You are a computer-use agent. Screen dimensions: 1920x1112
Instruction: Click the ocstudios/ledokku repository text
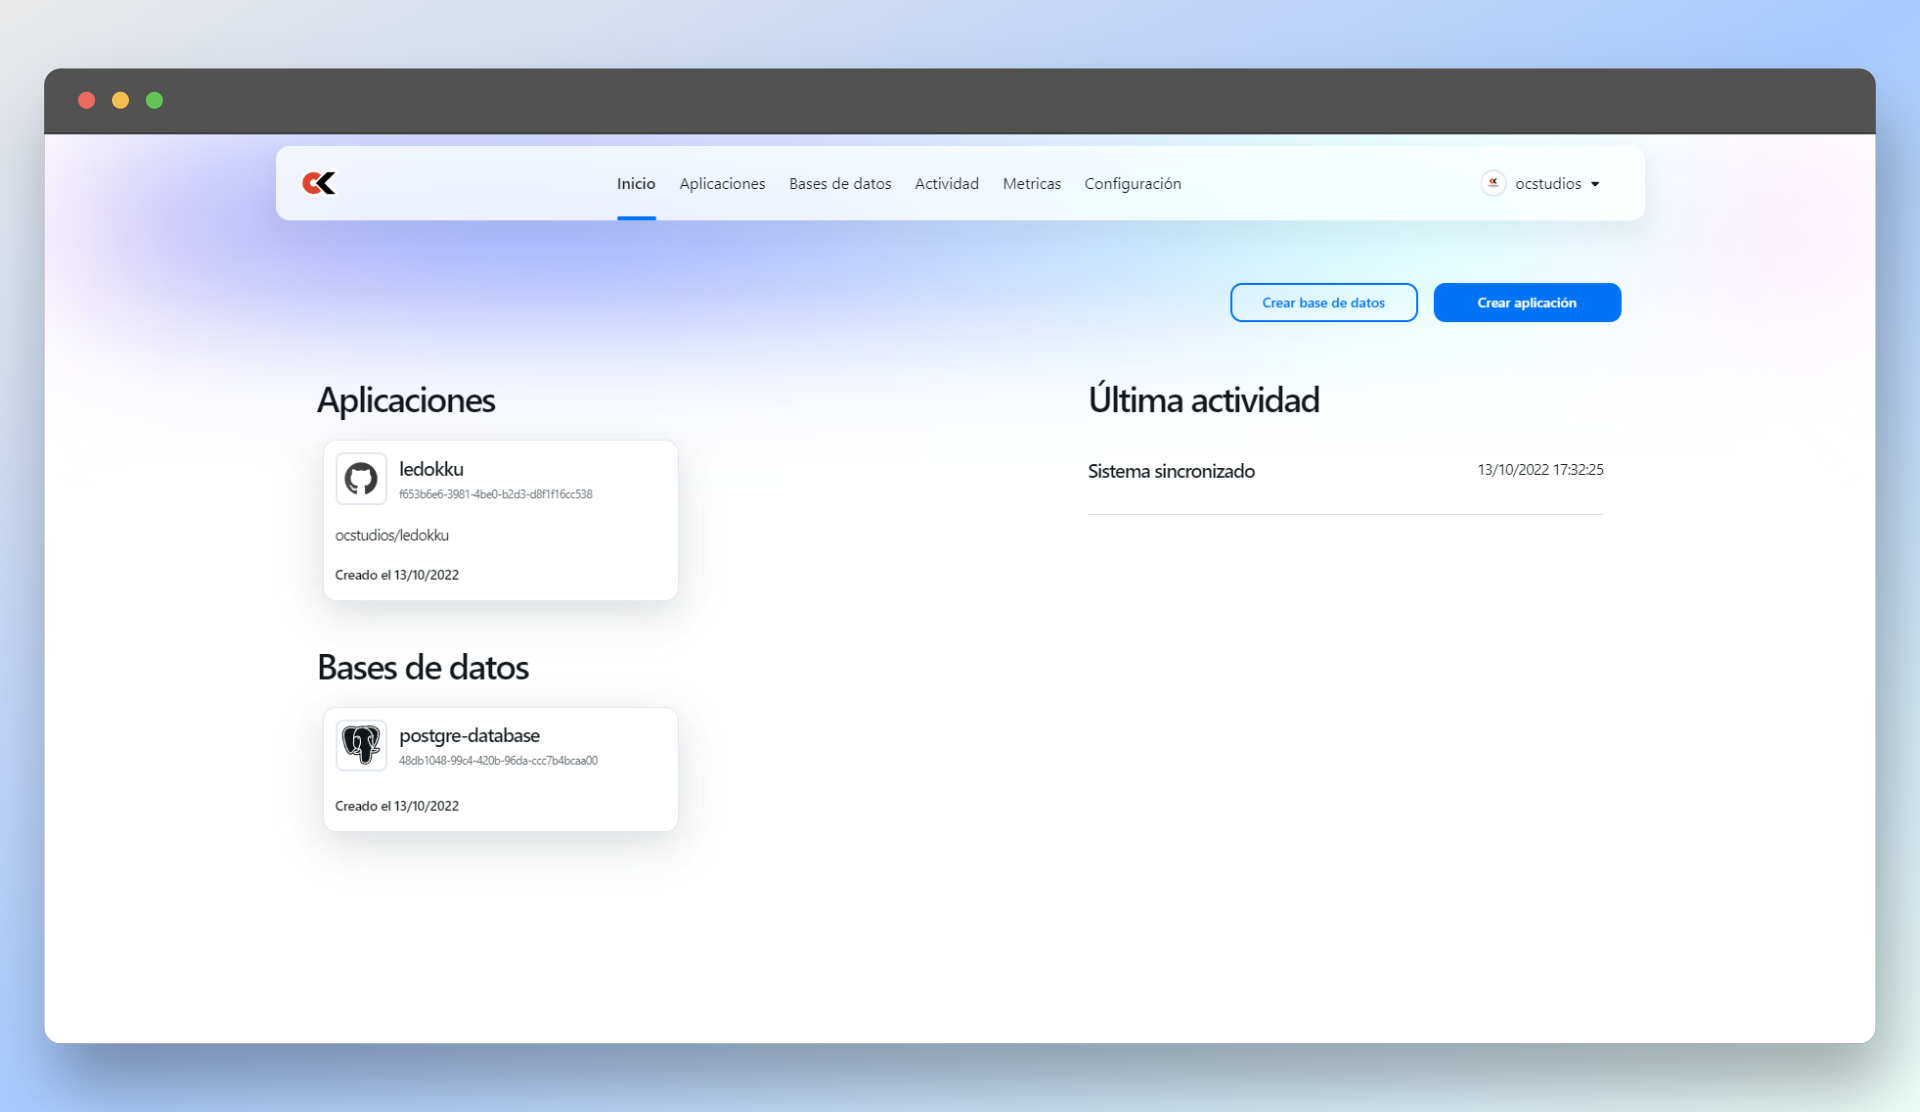(x=392, y=535)
